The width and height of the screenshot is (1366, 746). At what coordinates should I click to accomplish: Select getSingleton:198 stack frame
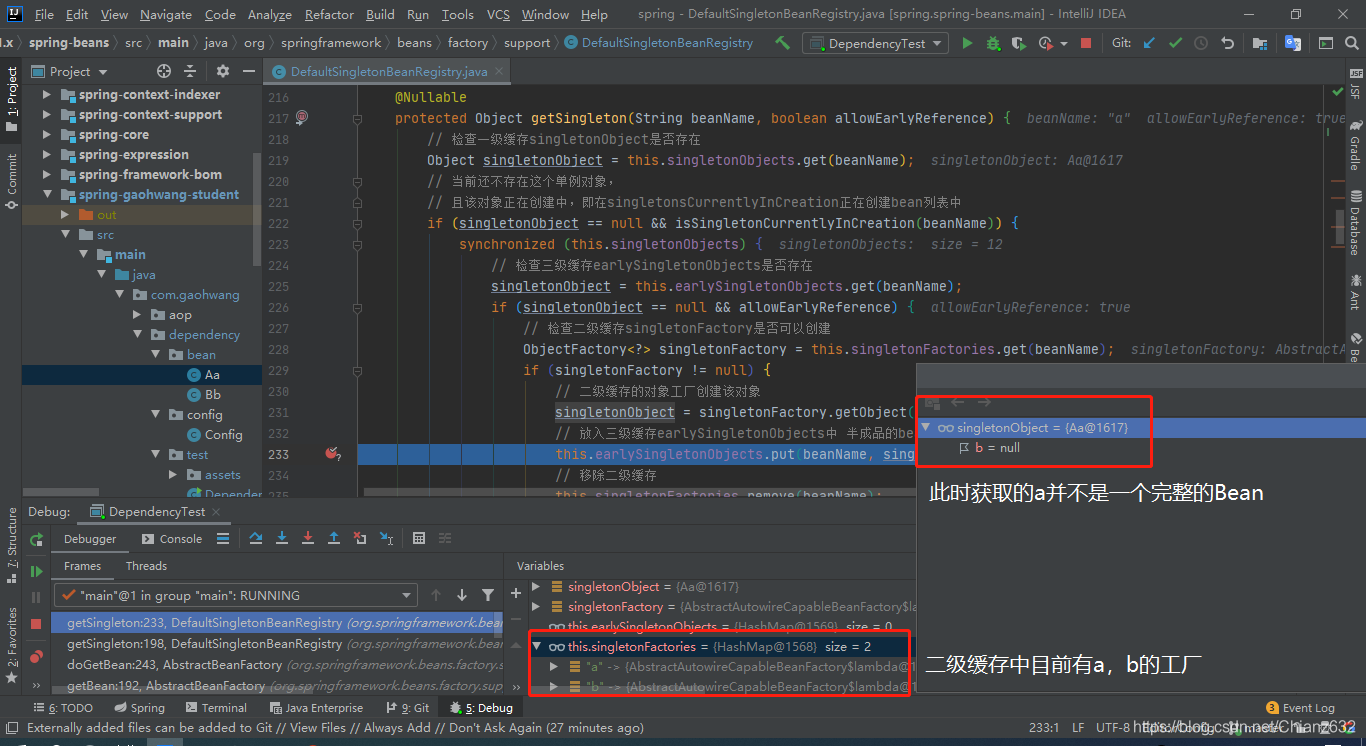click(x=275, y=644)
